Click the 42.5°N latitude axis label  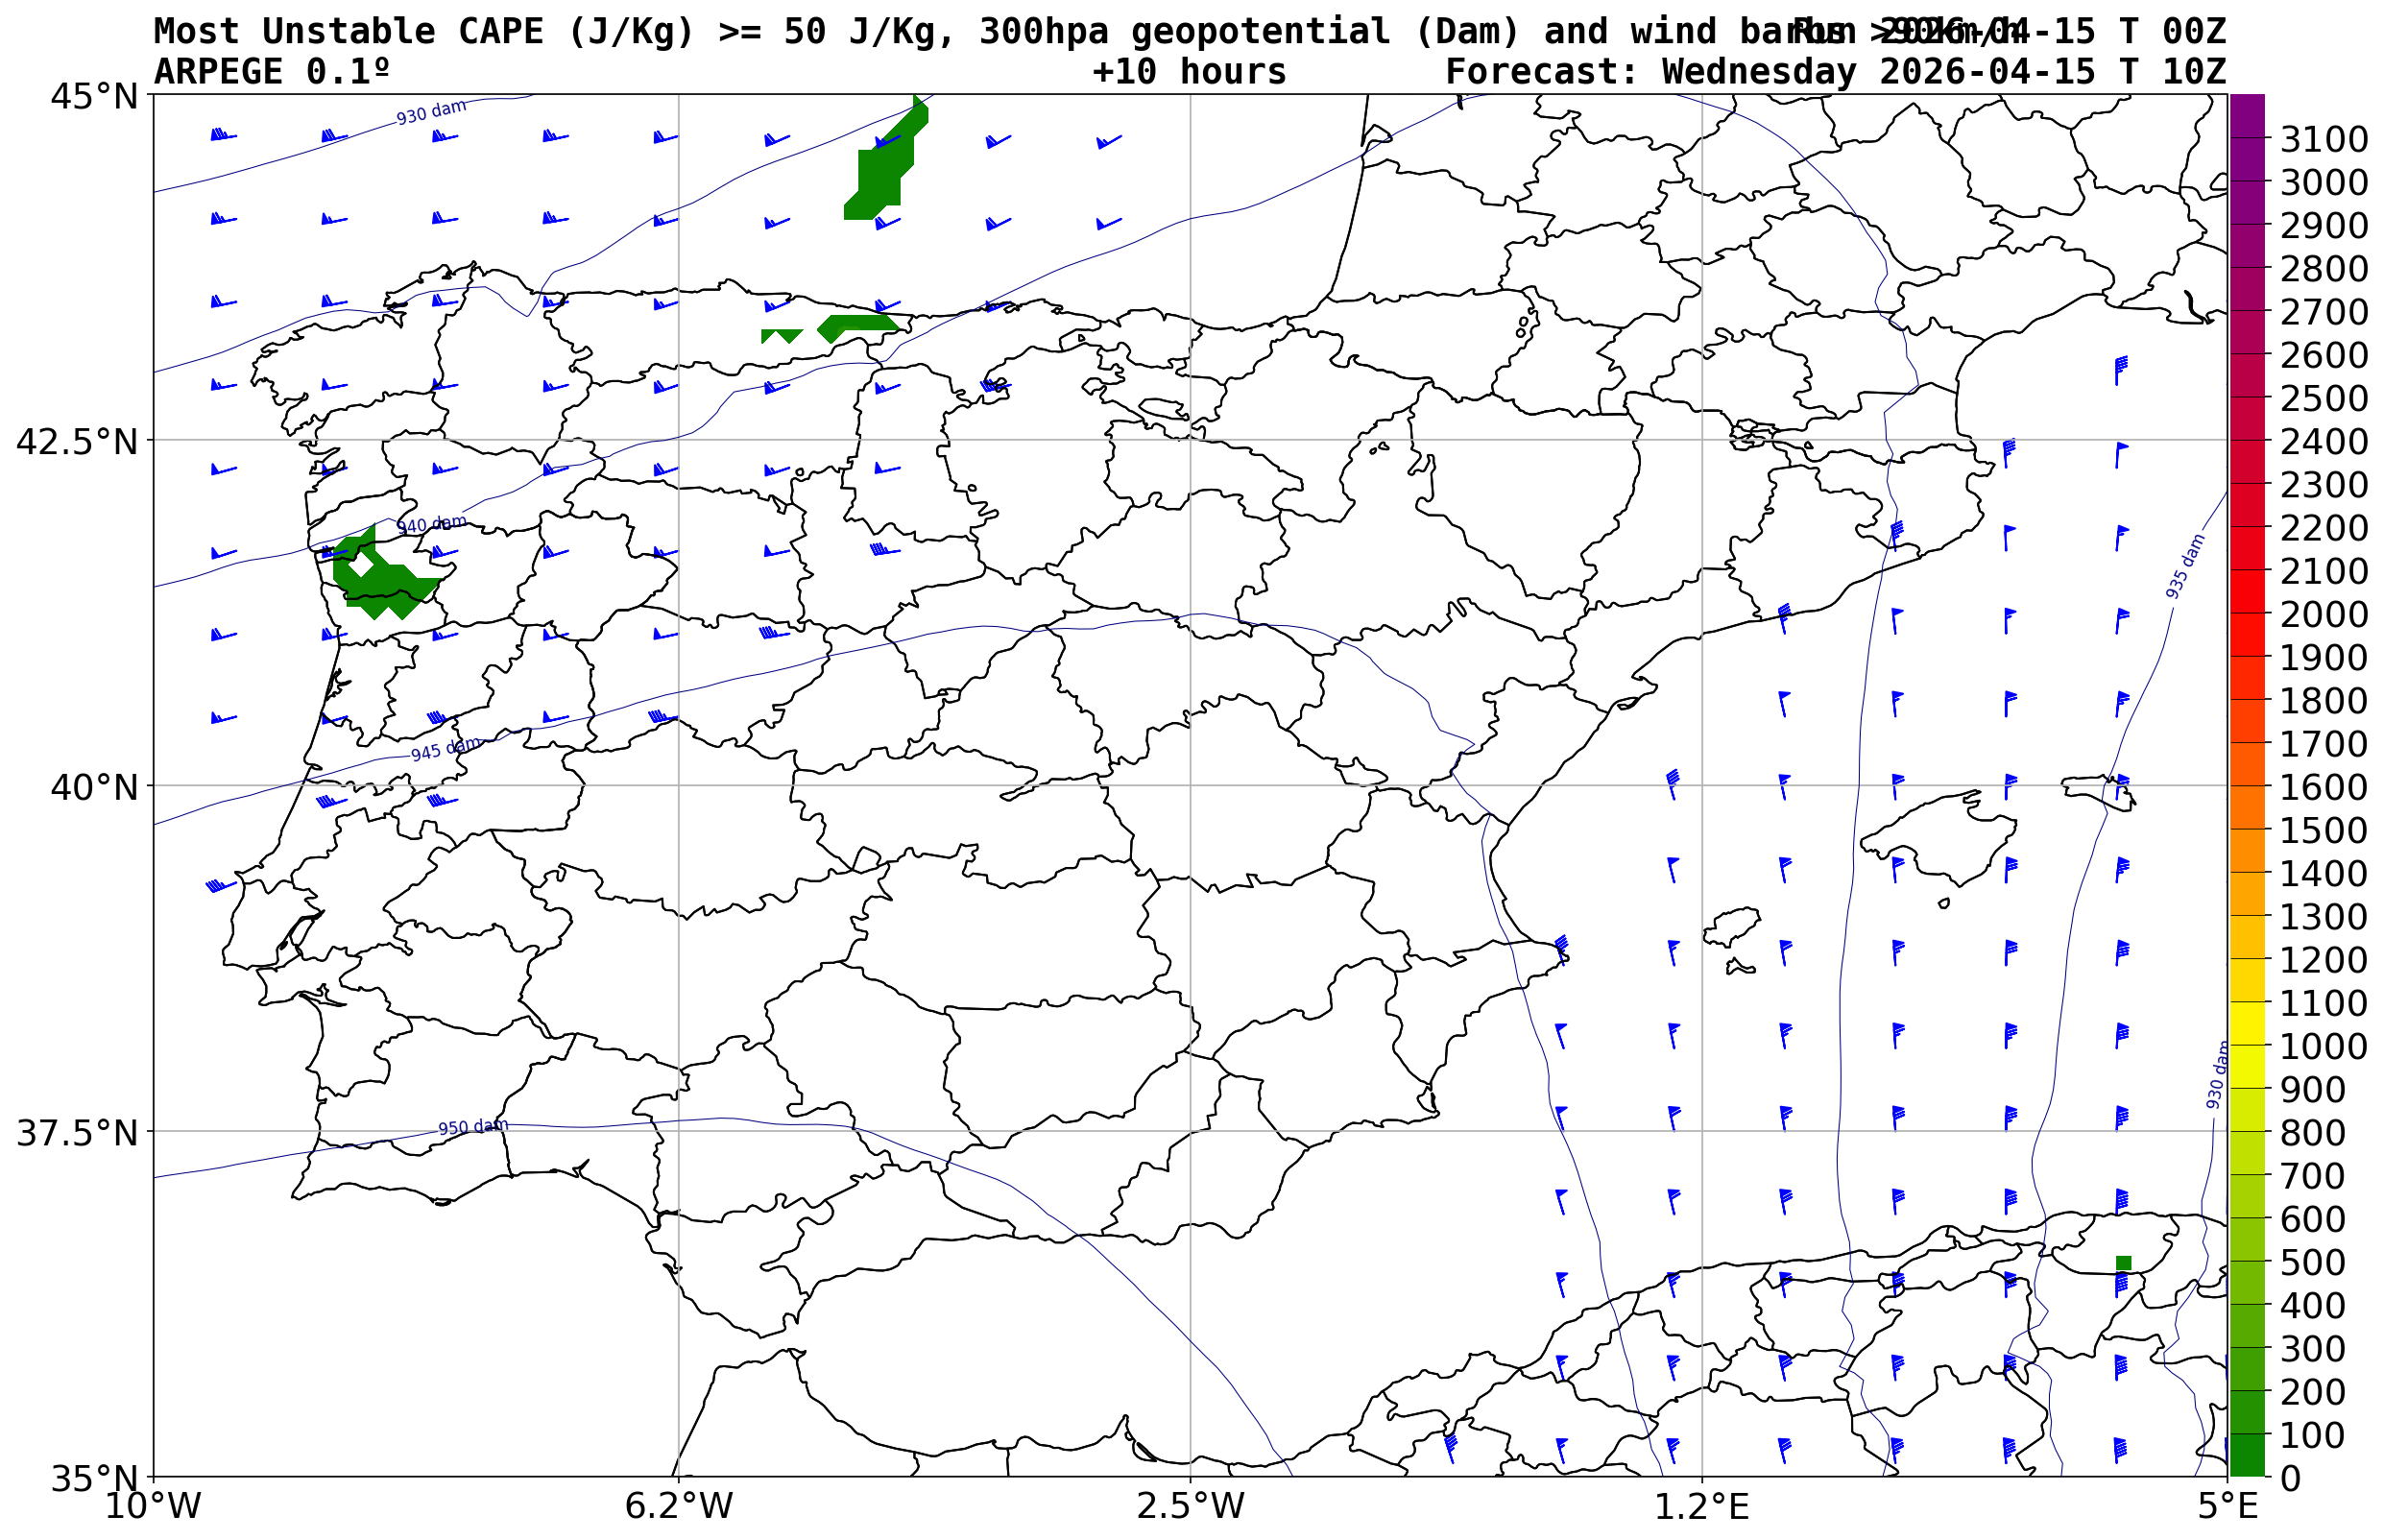pyautogui.click(x=76, y=441)
